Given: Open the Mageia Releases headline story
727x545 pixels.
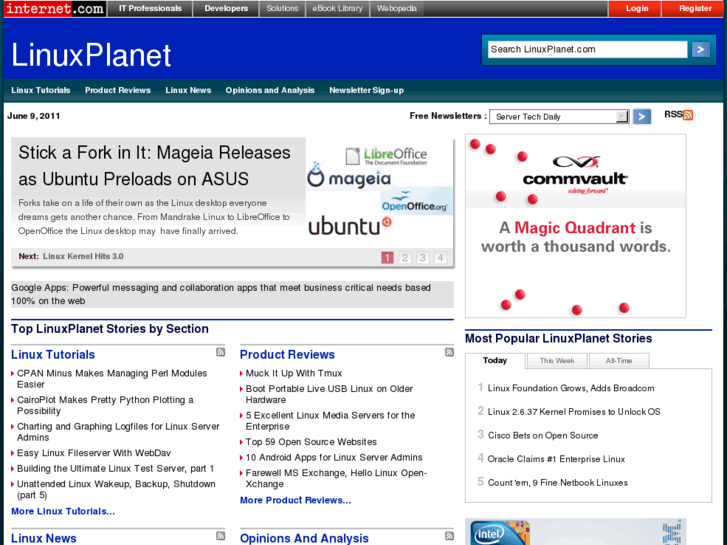Looking at the screenshot, I should pyautogui.click(x=154, y=166).
